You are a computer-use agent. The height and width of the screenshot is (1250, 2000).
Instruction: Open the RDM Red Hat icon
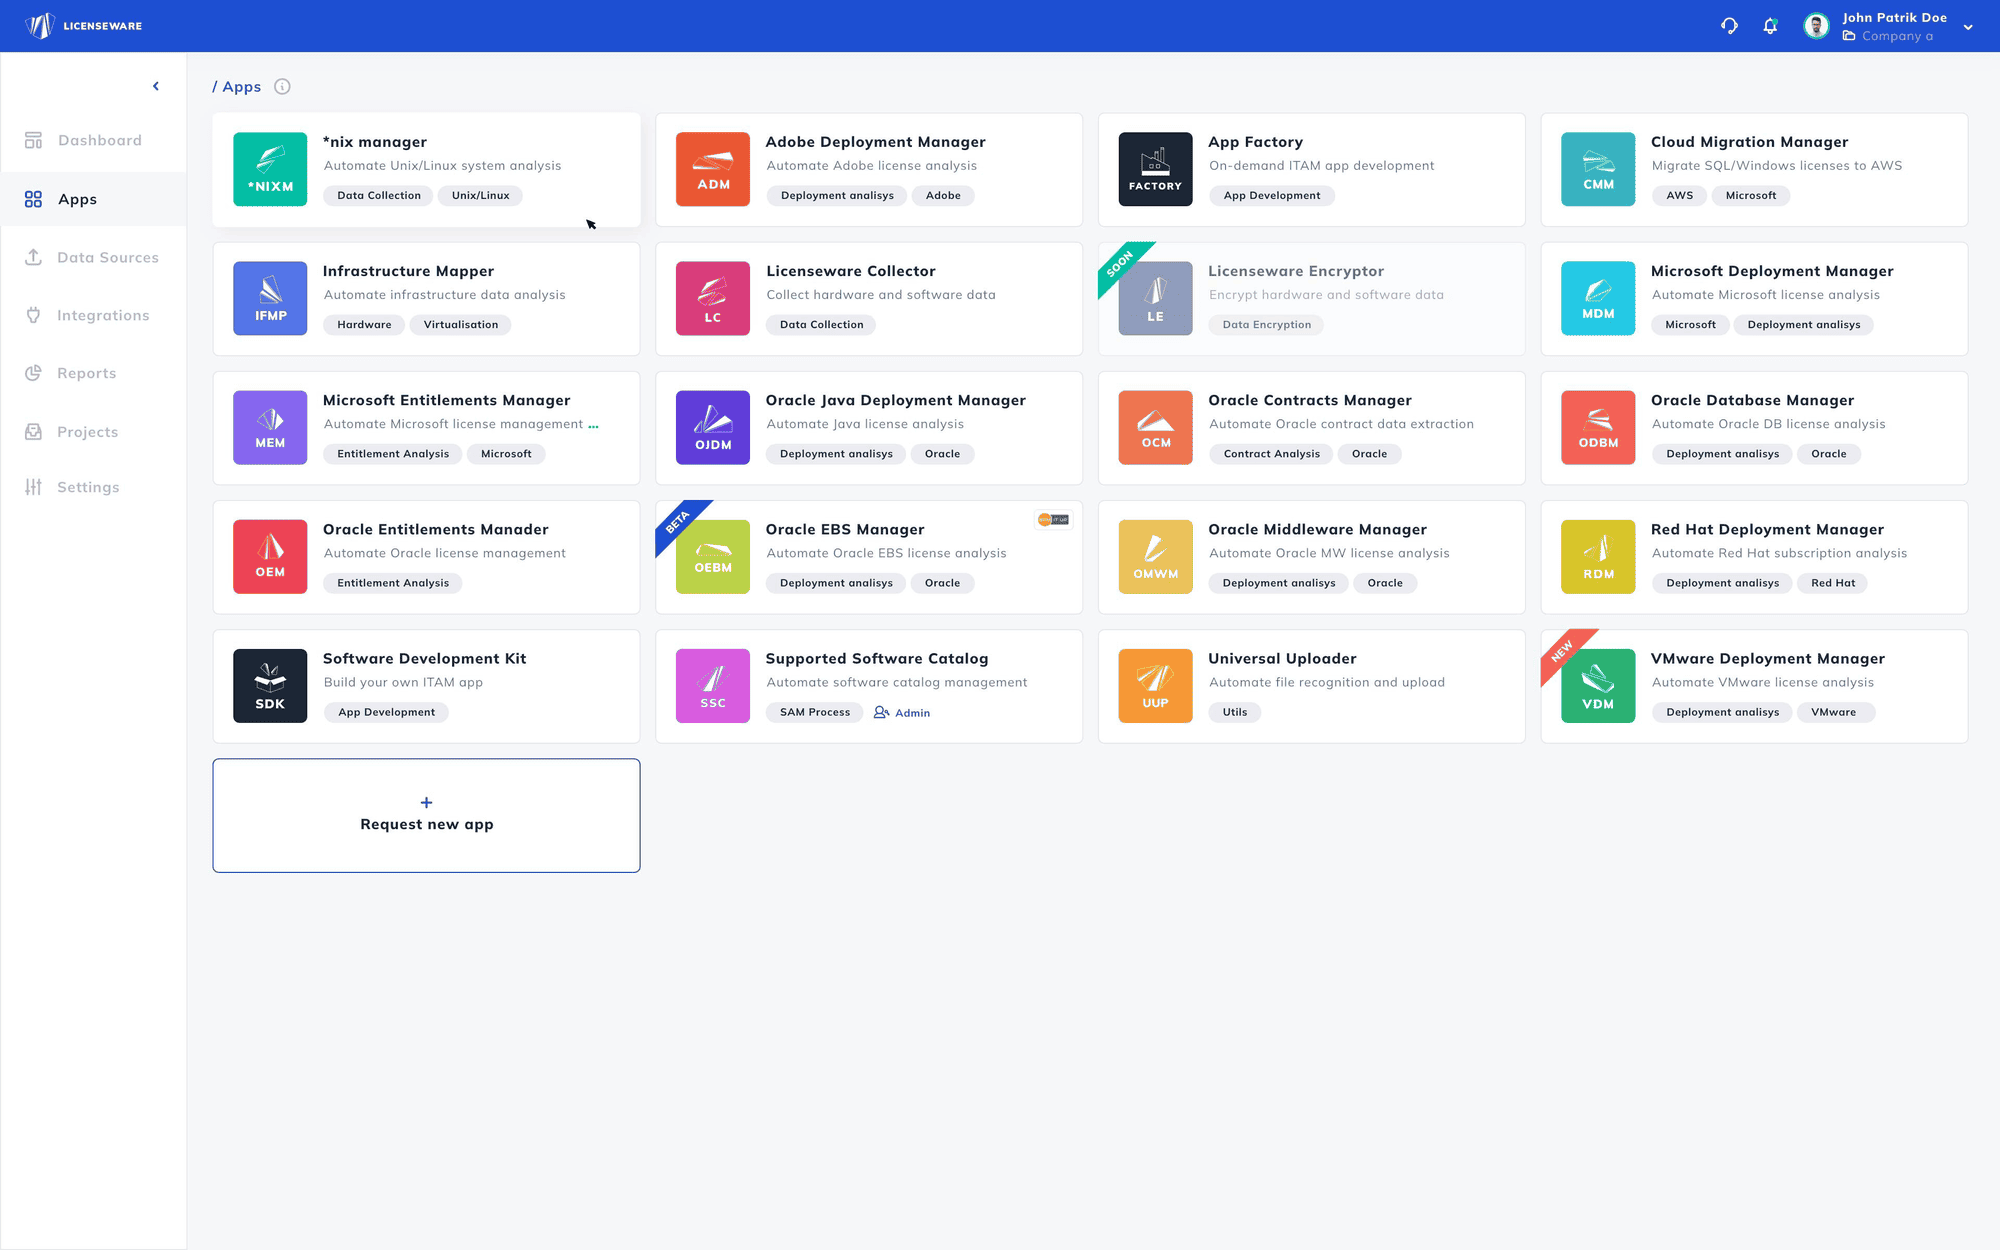tap(1598, 556)
